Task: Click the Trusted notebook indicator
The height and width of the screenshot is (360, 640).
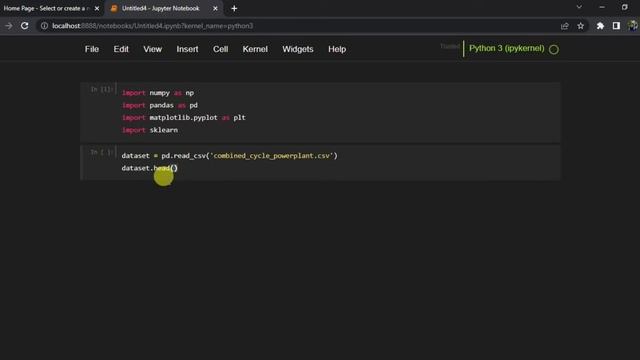Action: [450, 47]
